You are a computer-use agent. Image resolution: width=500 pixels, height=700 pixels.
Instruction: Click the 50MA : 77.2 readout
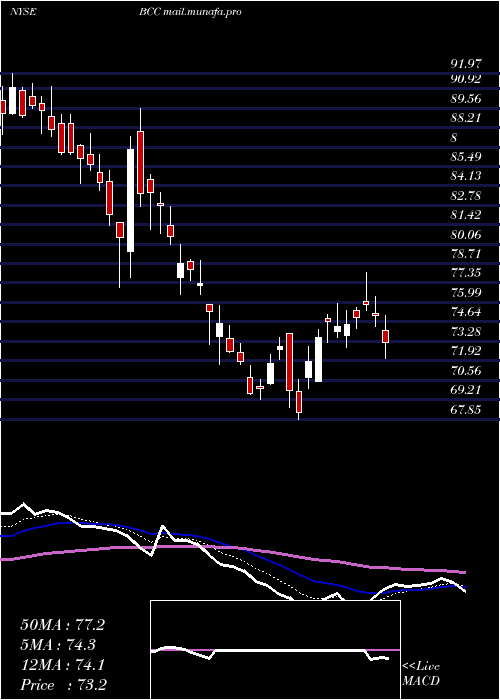click(x=62, y=625)
